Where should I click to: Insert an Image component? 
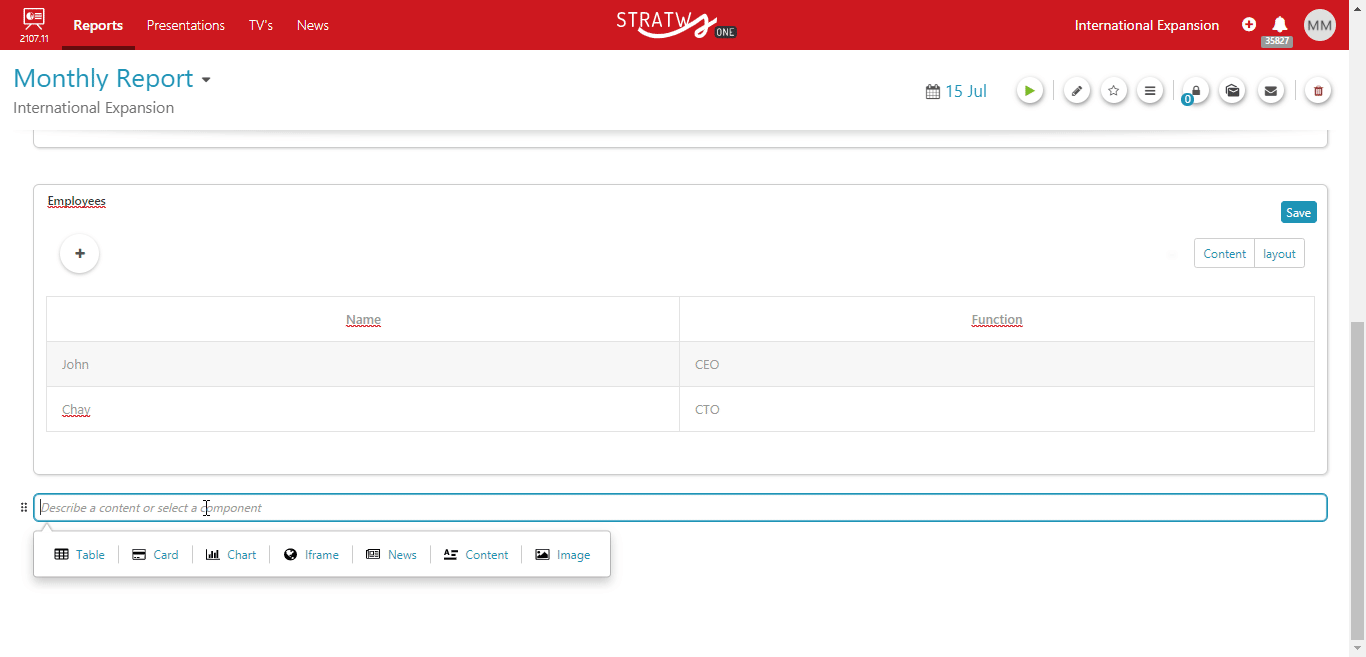(x=563, y=555)
